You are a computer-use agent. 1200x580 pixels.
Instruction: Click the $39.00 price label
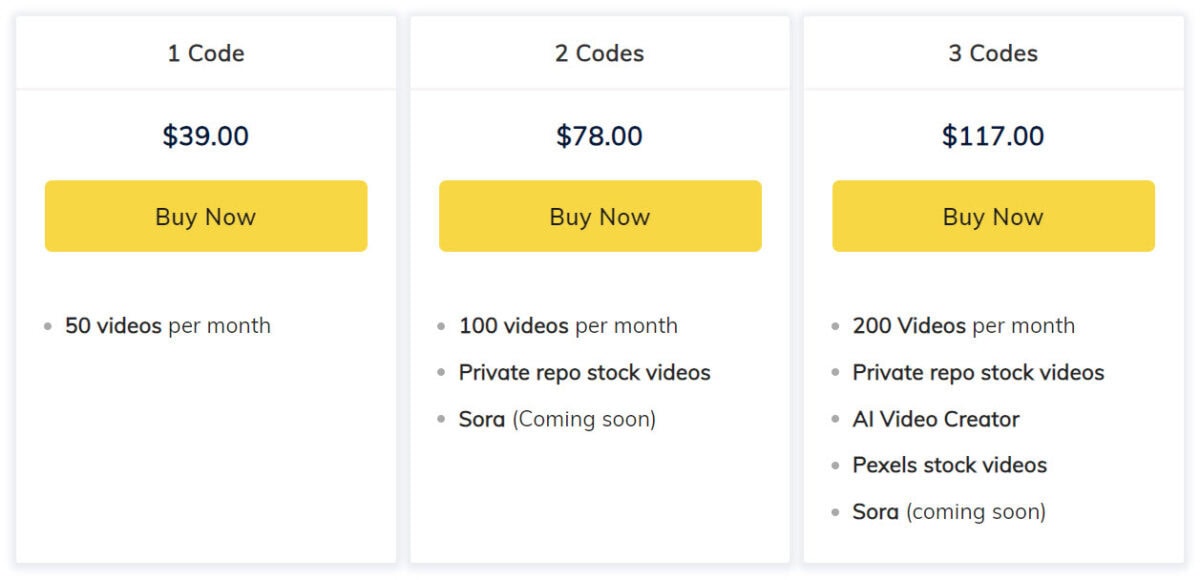tap(206, 136)
